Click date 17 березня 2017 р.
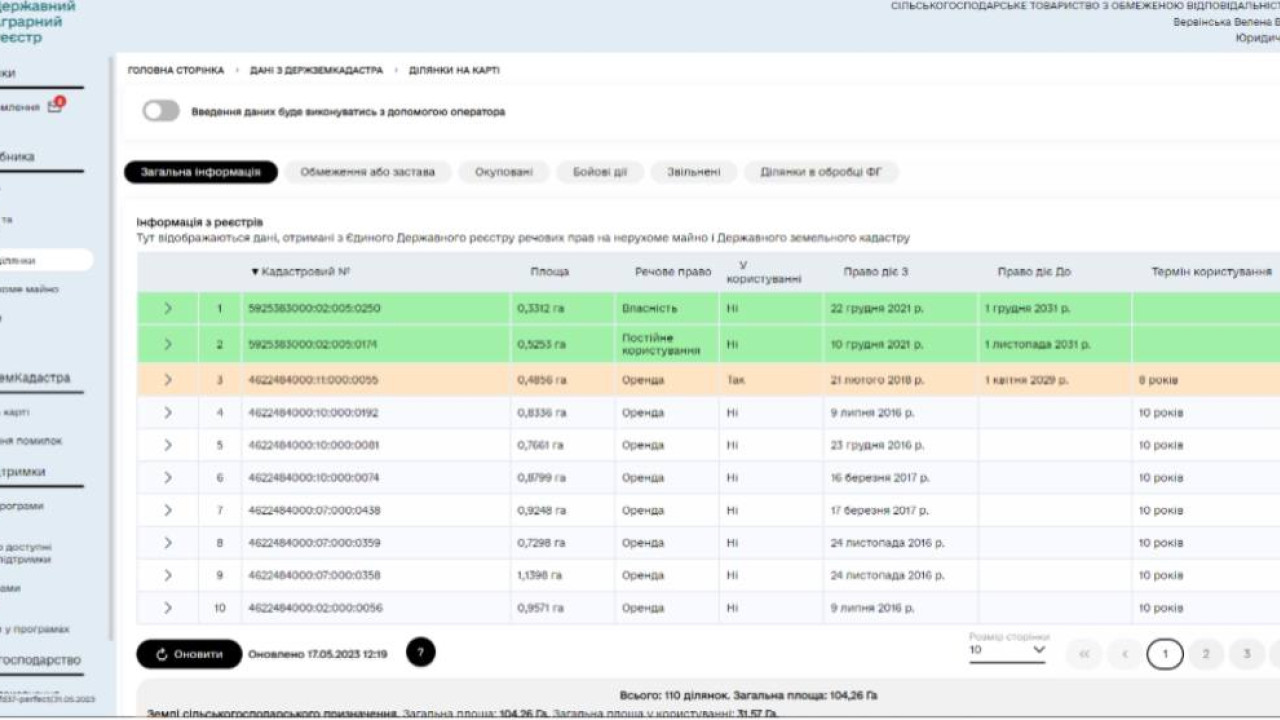This screenshot has width=1280, height=720. pos(880,510)
